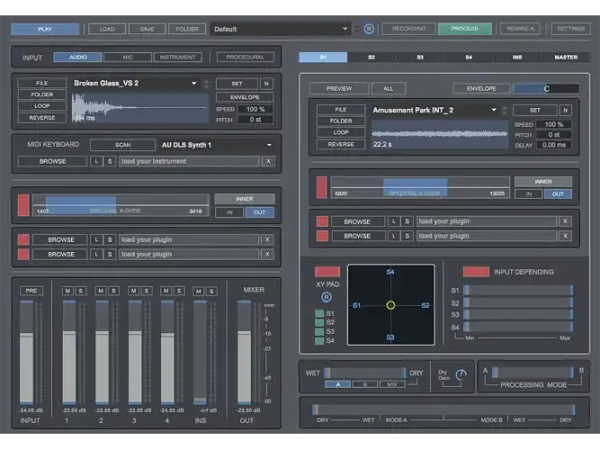Clear the load your instrument slot with X

pyautogui.click(x=268, y=161)
